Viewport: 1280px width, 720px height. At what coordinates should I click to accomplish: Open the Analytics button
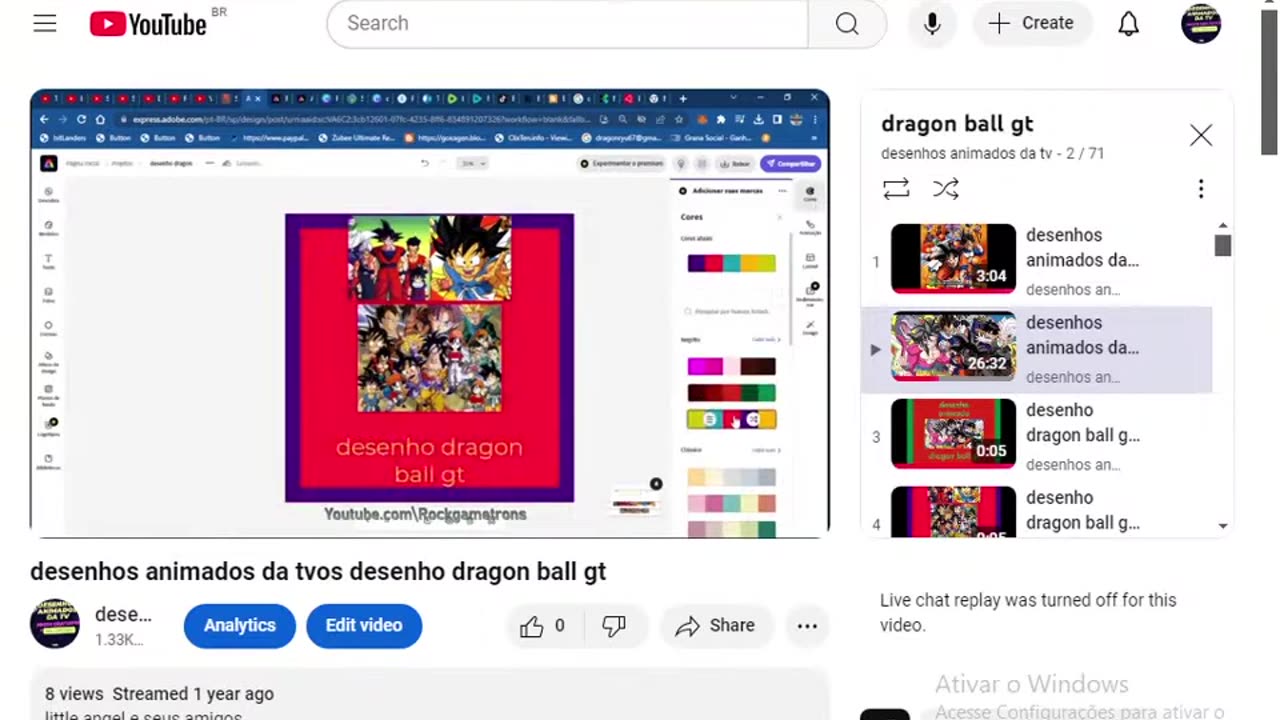click(x=240, y=625)
